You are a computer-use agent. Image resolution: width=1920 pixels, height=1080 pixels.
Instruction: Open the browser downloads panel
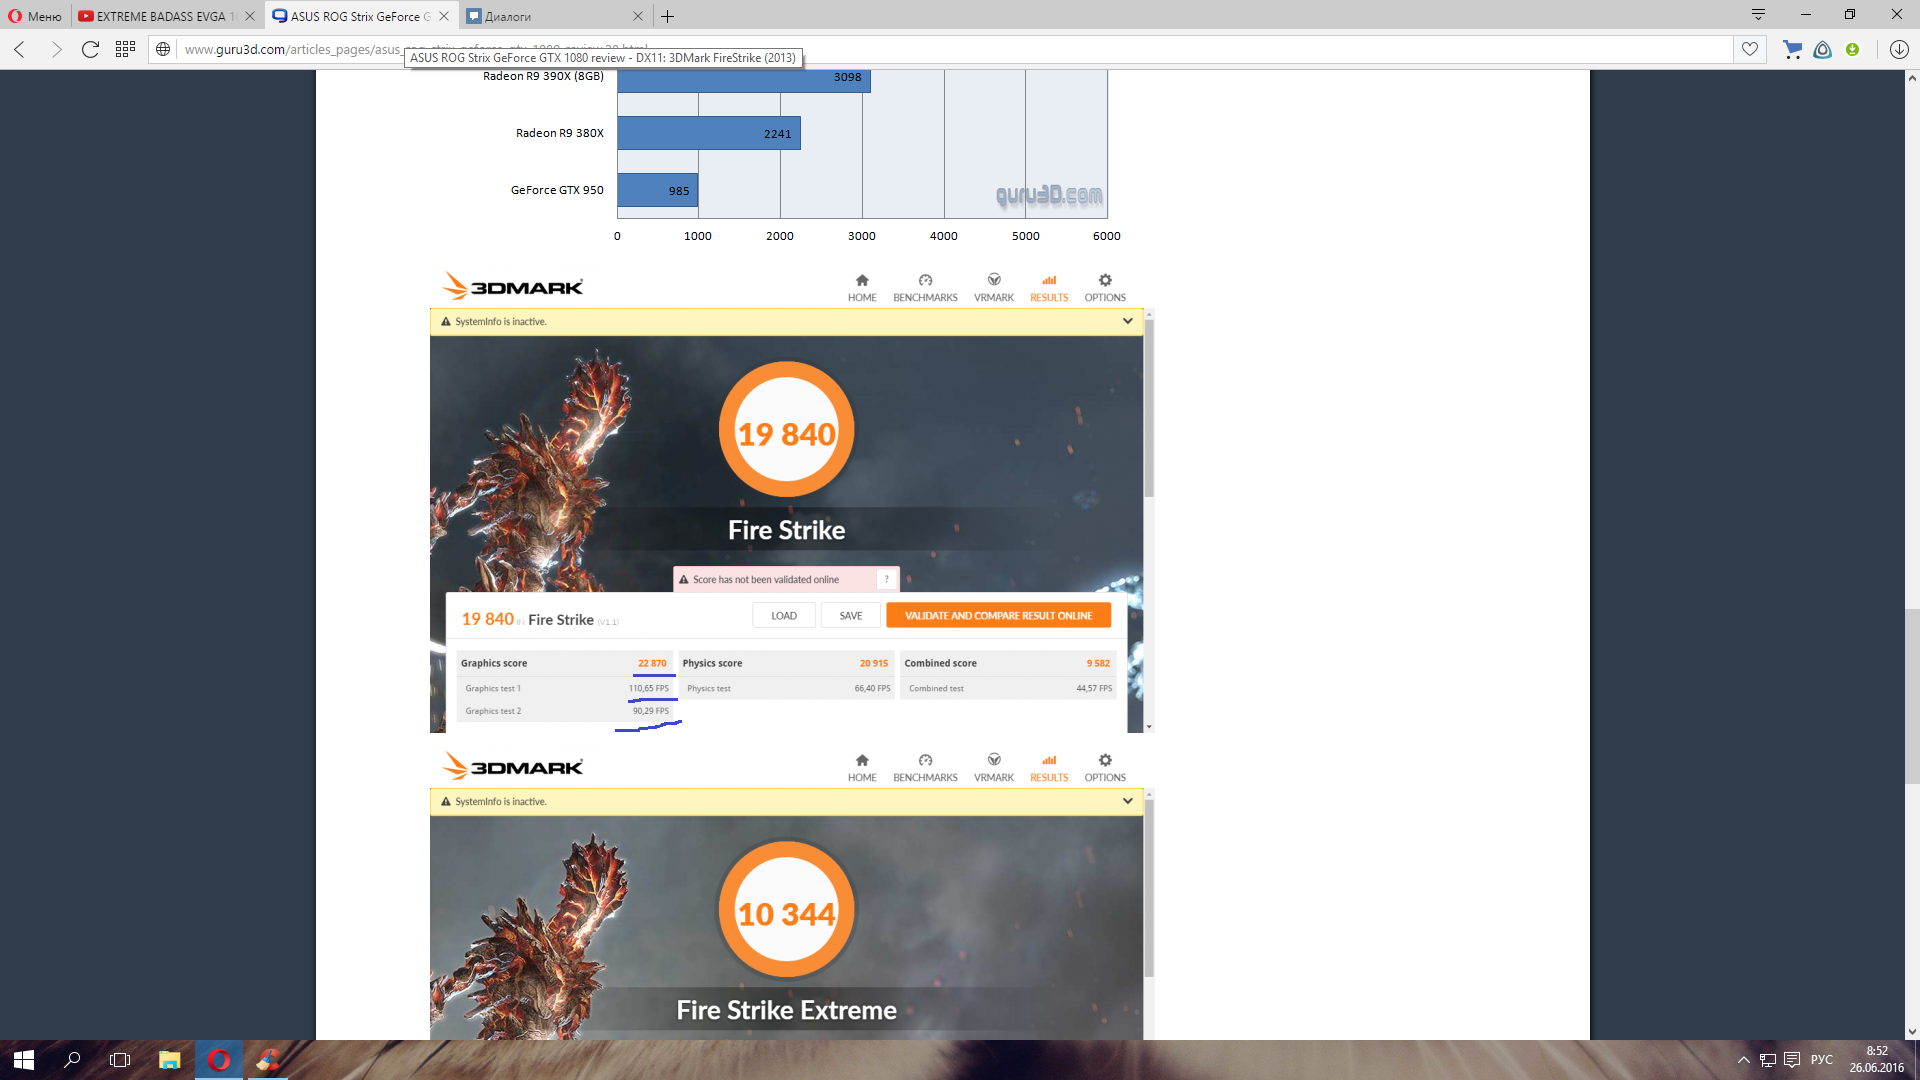click(1899, 49)
